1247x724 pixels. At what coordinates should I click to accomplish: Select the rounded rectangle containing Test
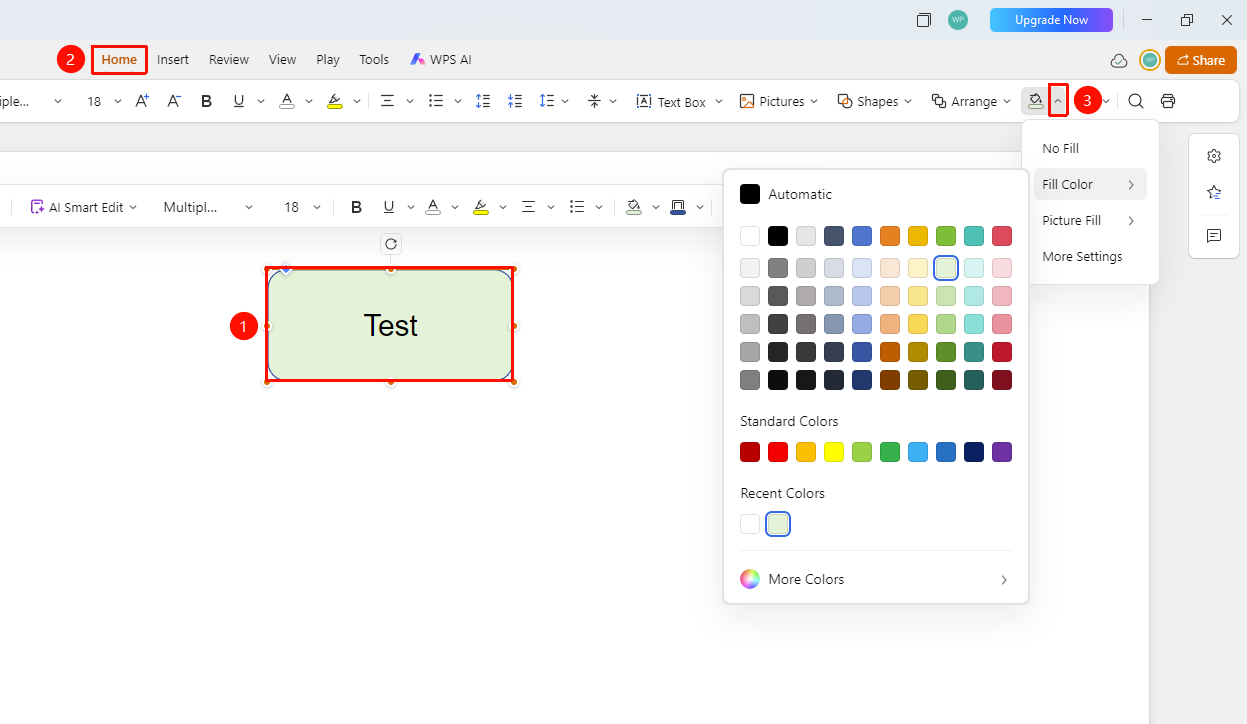point(390,326)
